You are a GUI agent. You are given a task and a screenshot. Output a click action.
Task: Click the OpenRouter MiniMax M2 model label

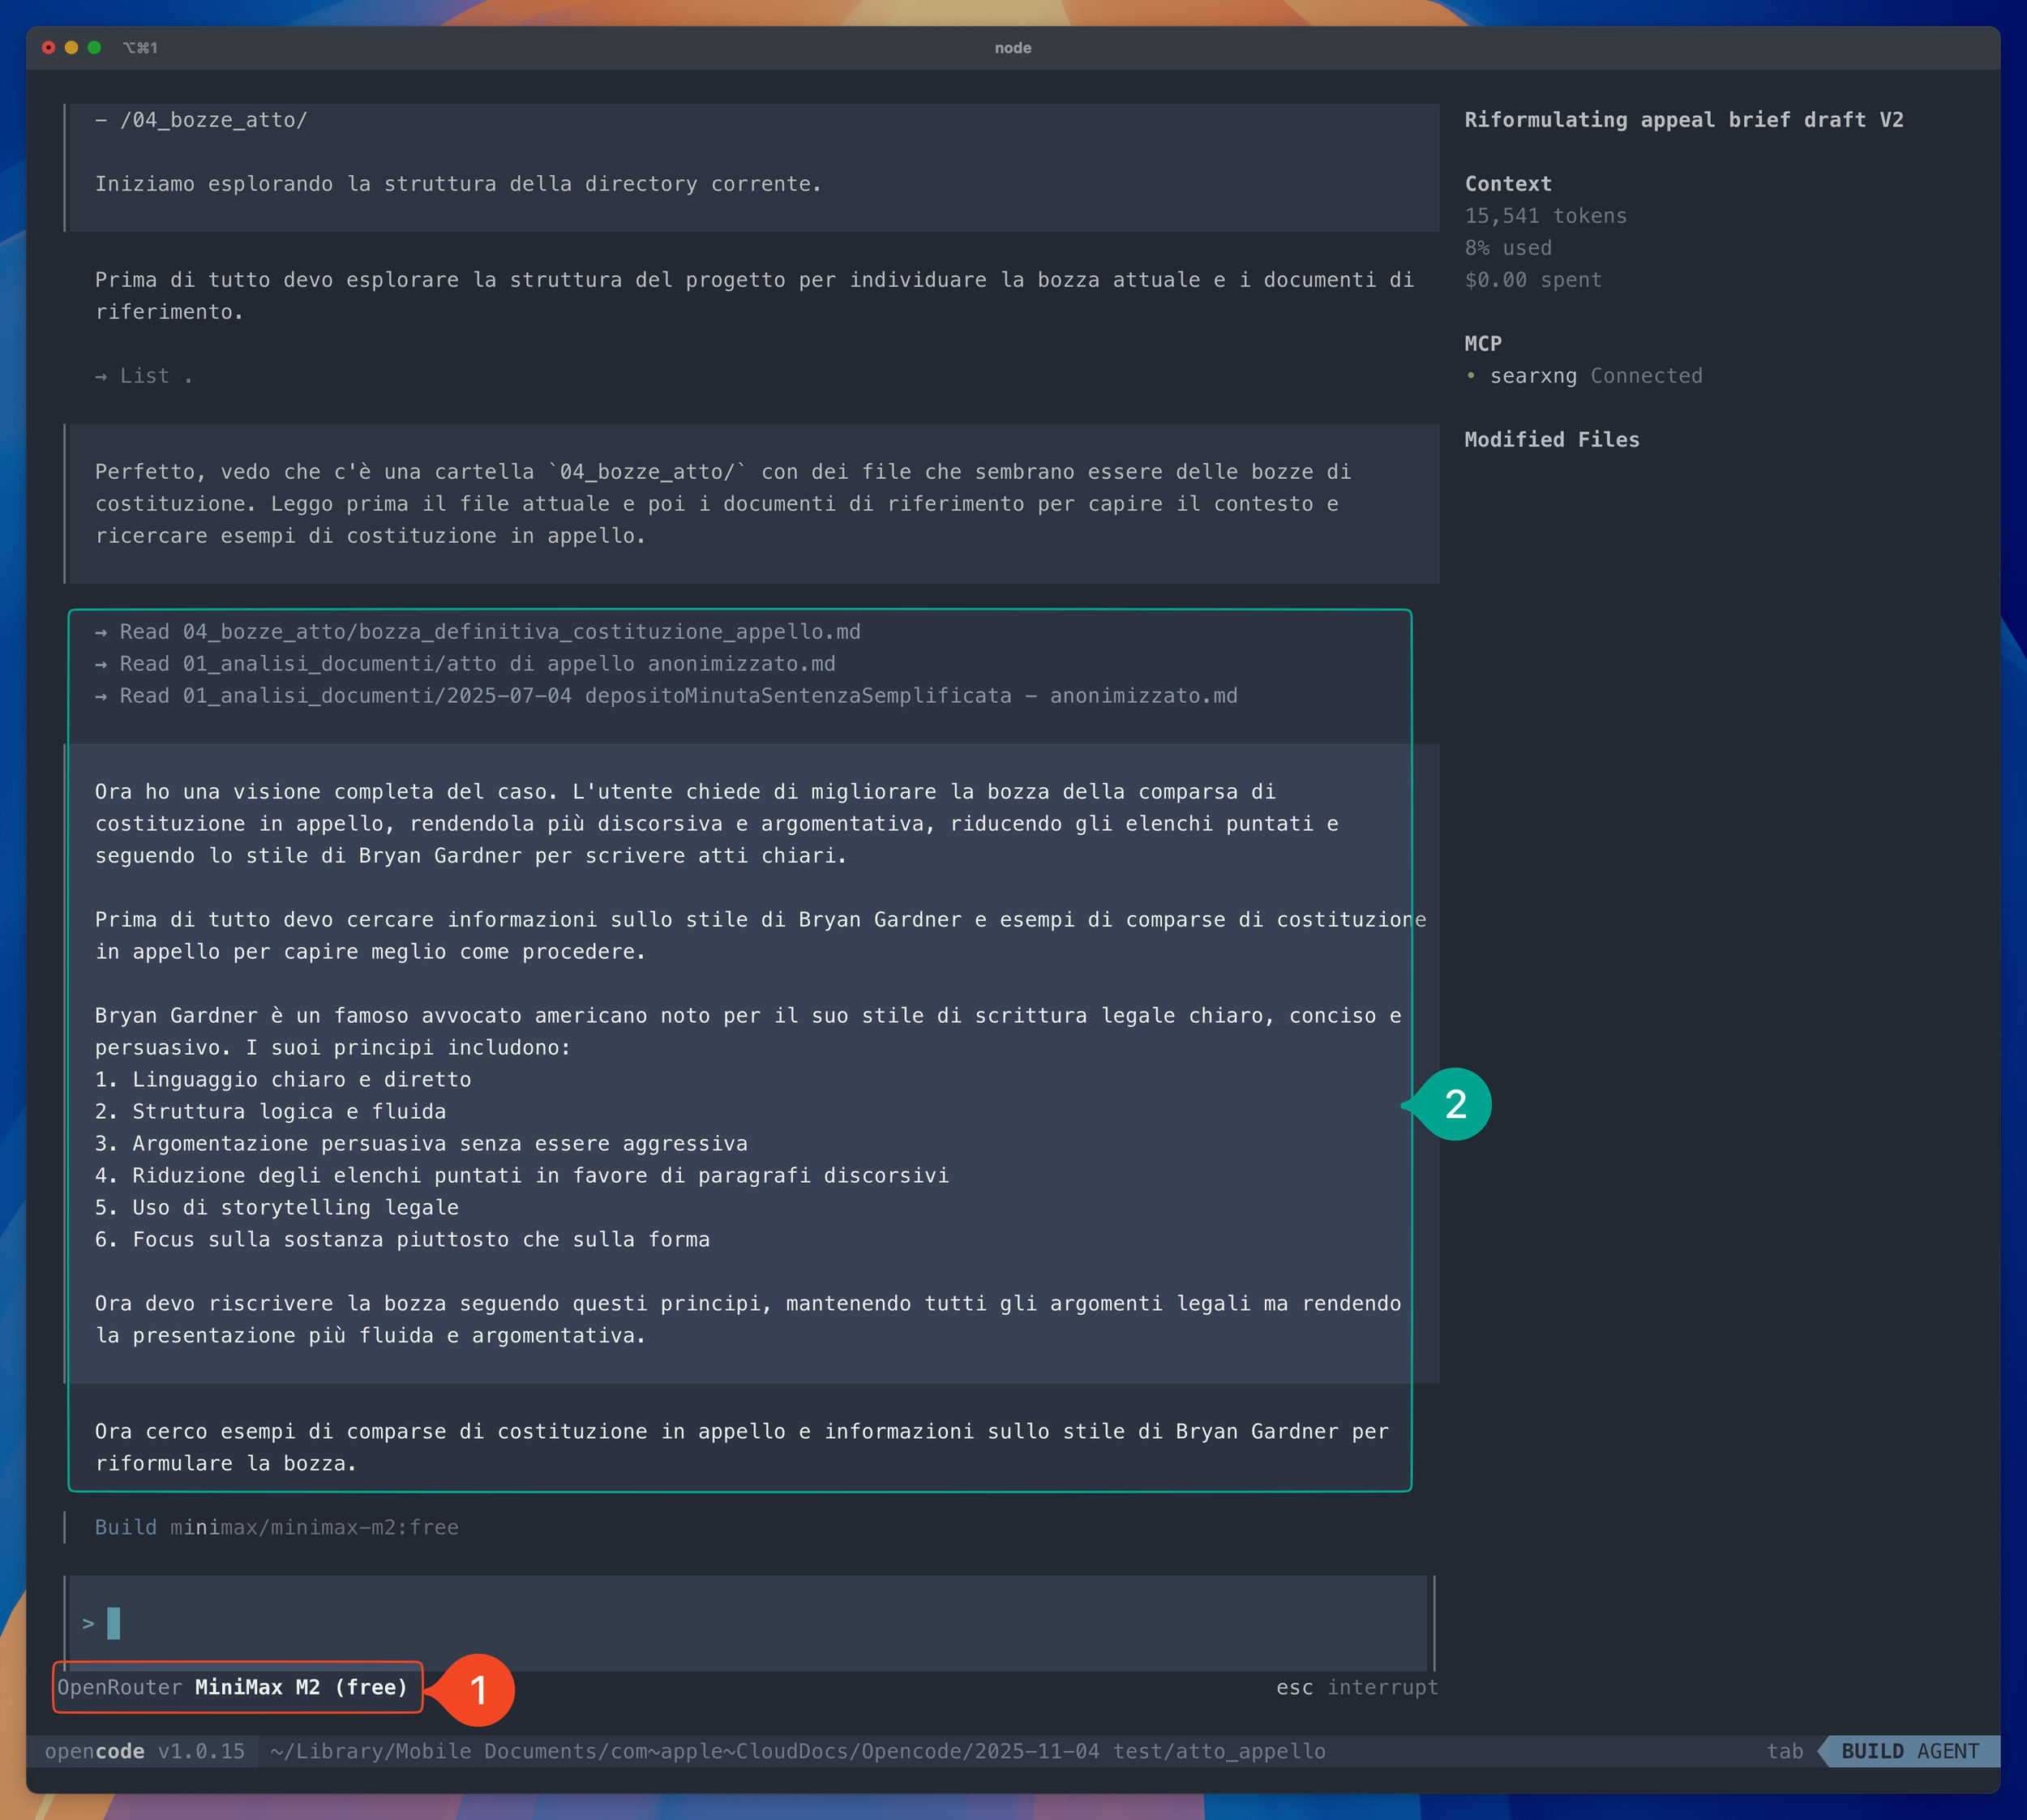(x=233, y=1687)
